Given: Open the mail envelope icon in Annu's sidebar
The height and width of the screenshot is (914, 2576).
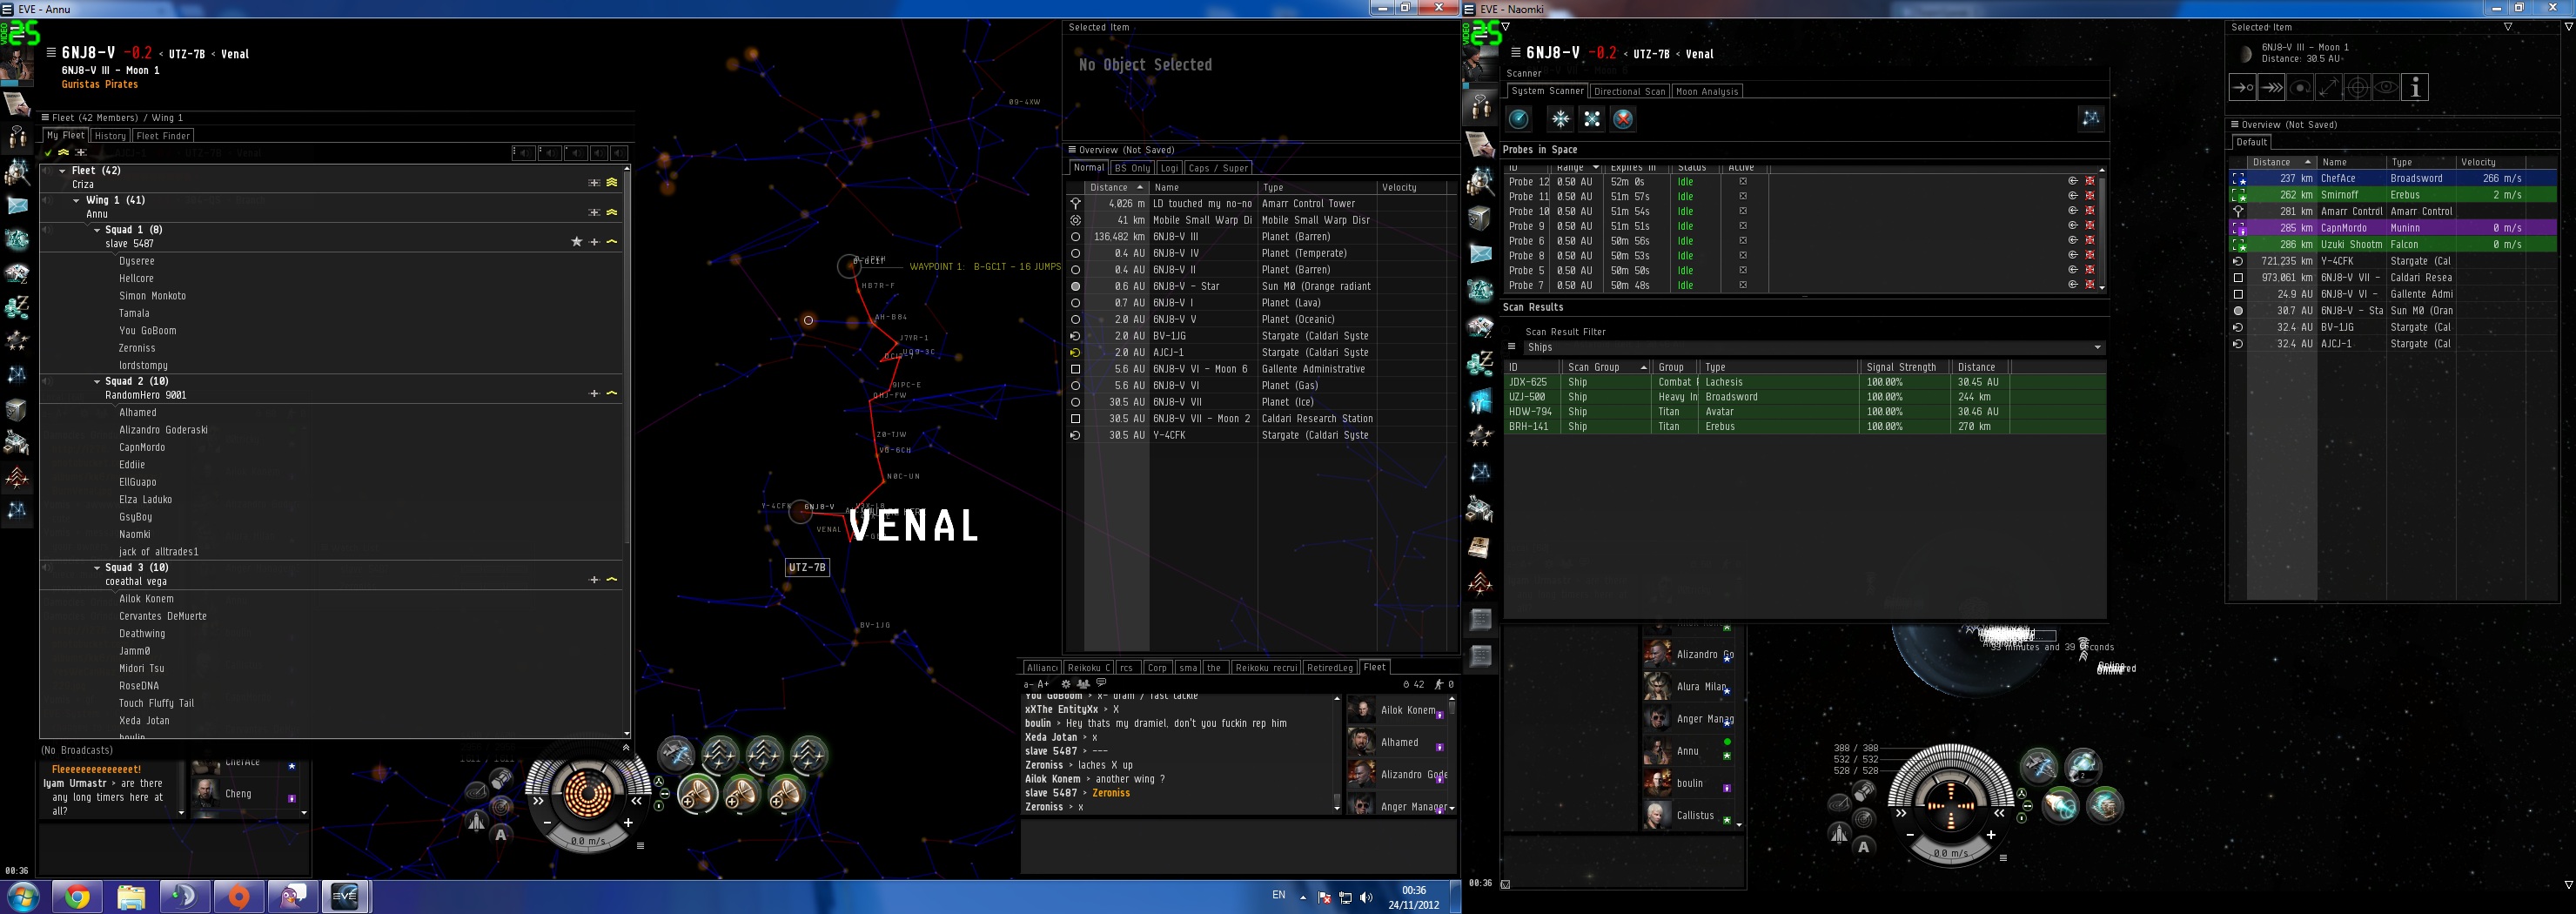Looking at the screenshot, I should click(17, 205).
